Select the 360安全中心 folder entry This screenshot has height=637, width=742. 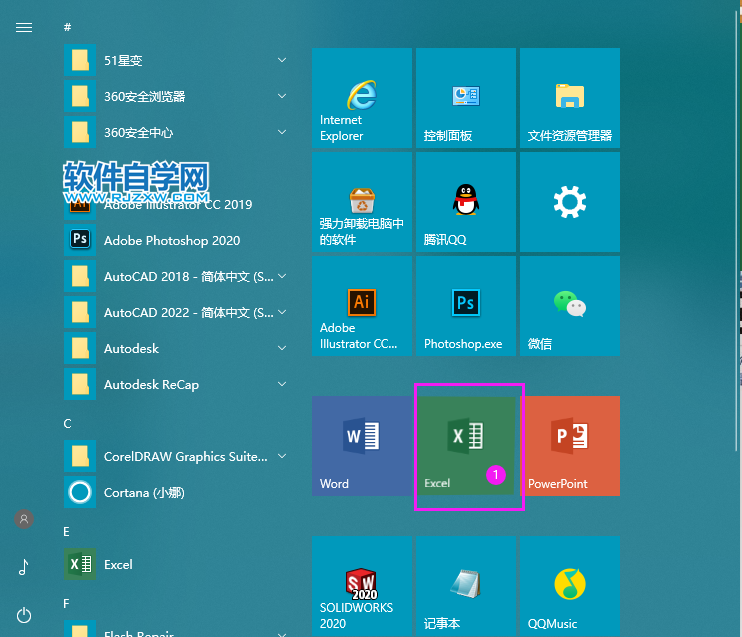(176, 132)
